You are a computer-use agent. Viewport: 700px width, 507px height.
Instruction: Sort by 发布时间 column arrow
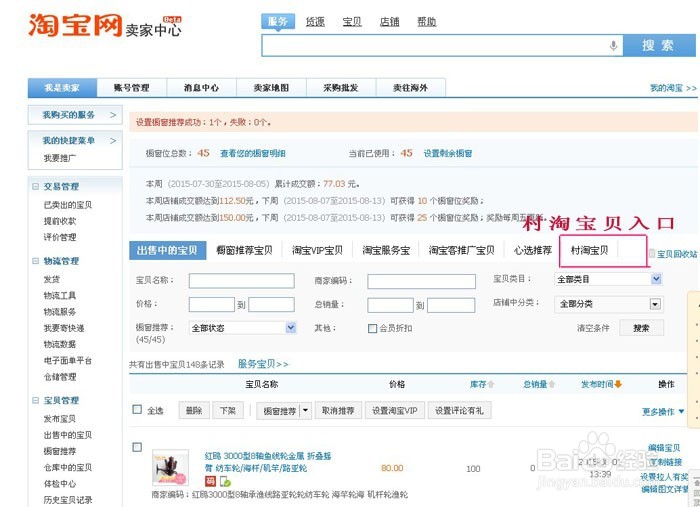[618, 384]
